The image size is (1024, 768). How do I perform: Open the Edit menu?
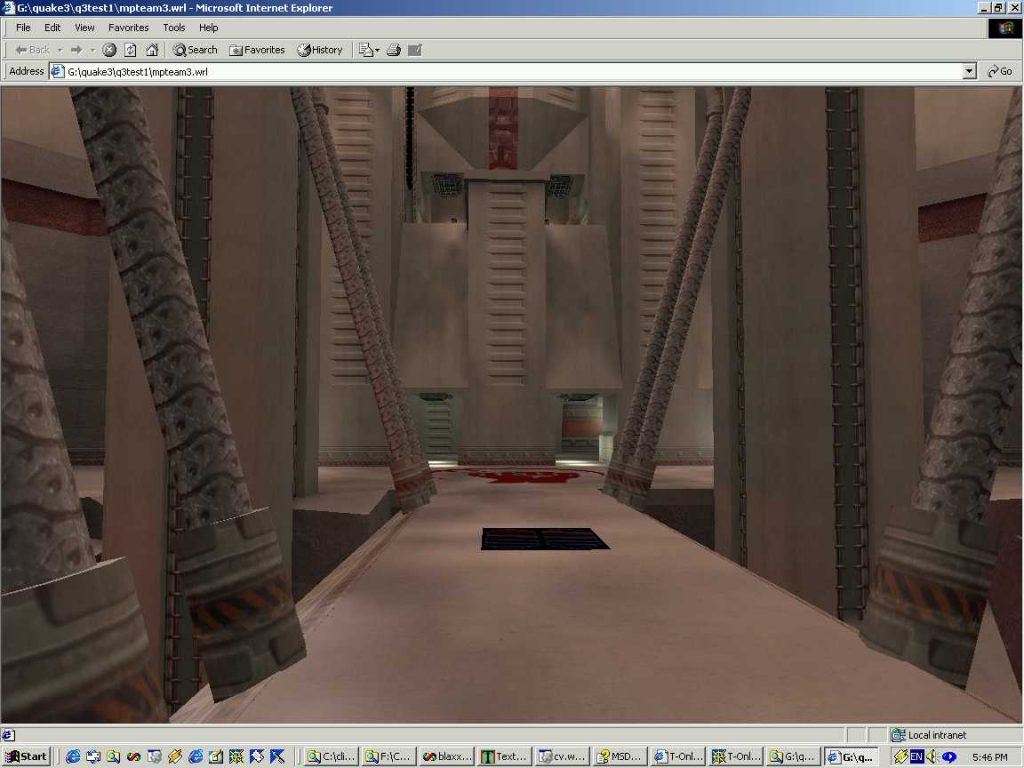[x=52, y=27]
